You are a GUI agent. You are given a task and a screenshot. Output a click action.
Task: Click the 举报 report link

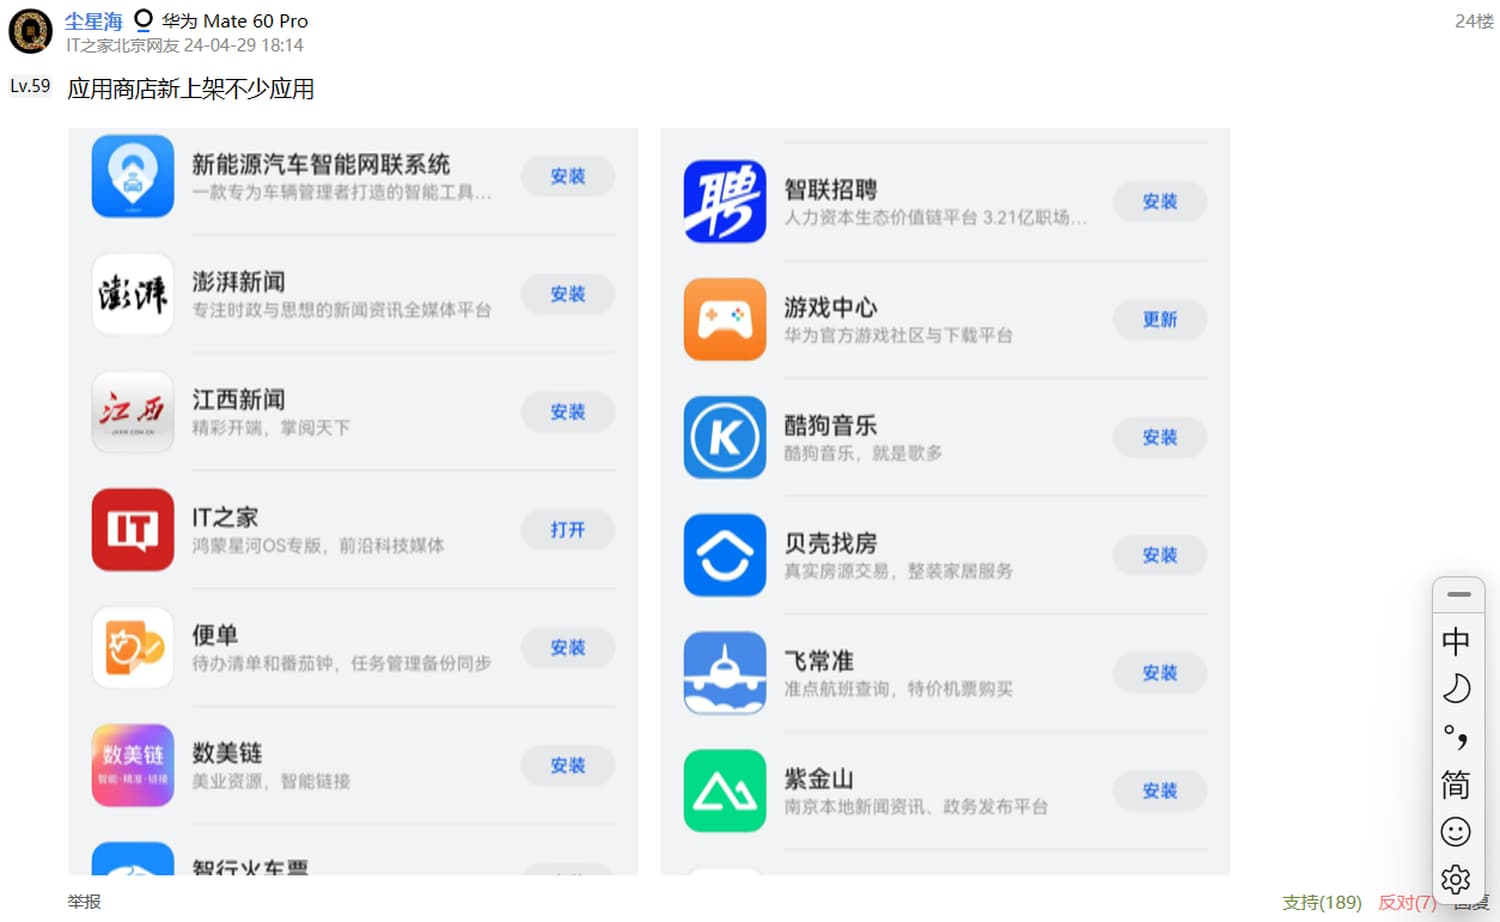pyautogui.click(x=84, y=902)
